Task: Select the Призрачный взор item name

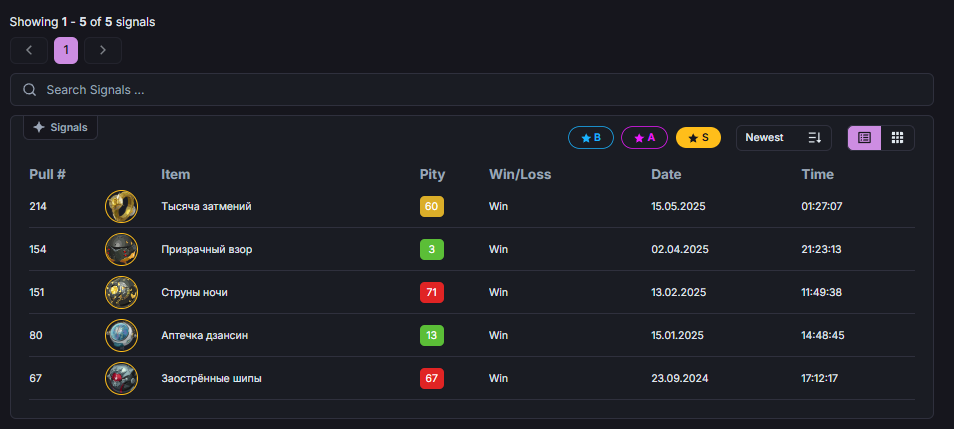Action: click(x=207, y=249)
